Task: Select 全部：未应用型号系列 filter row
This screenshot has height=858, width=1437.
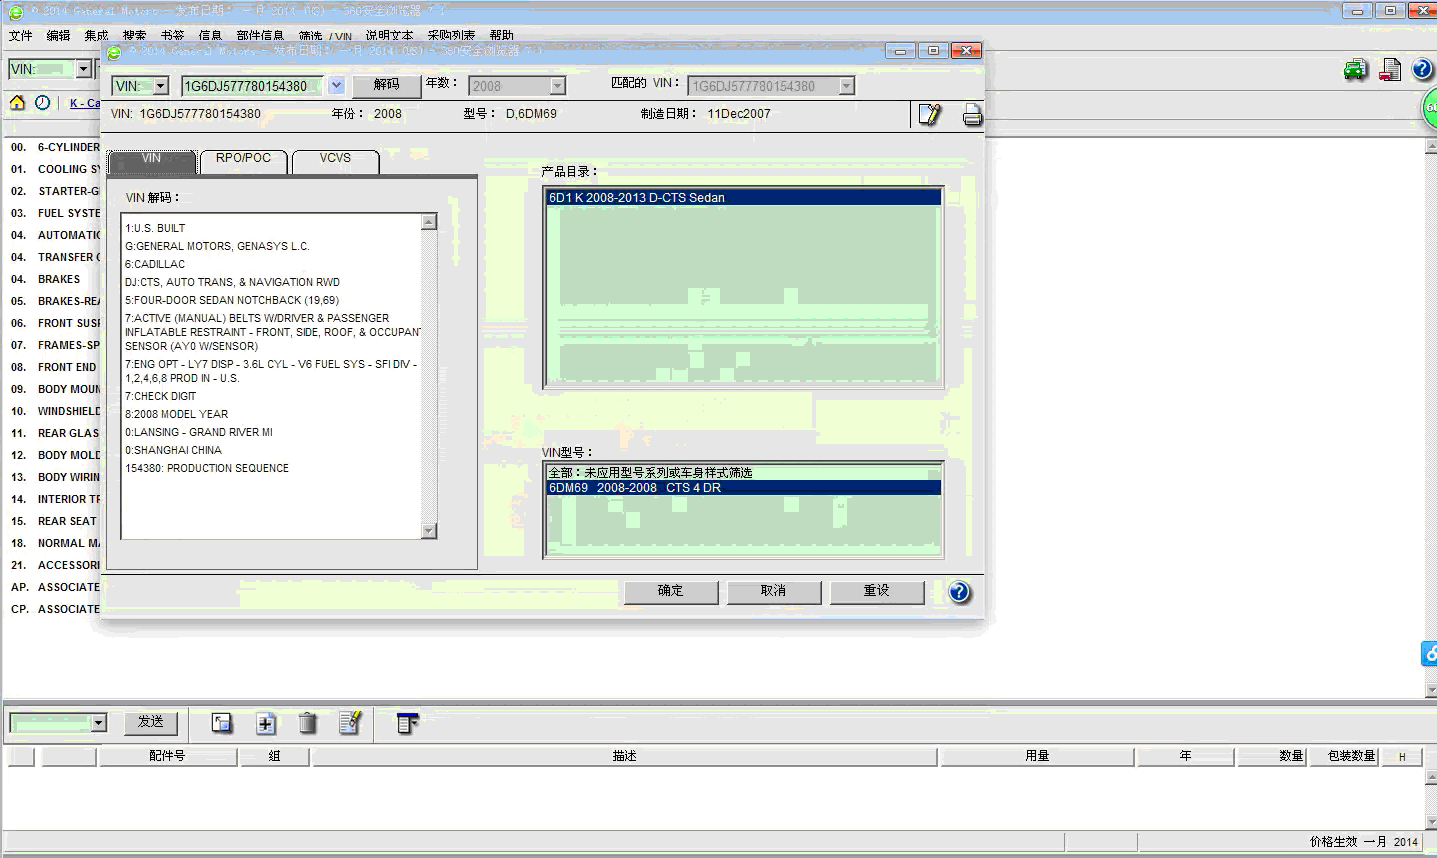Action: [x=744, y=473]
